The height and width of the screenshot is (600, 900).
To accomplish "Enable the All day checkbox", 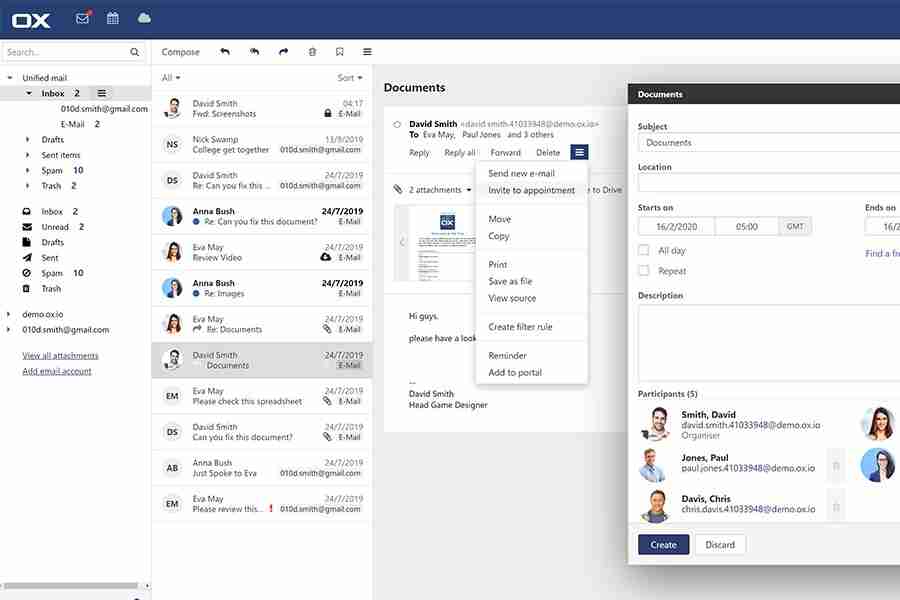I will point(644,251).
